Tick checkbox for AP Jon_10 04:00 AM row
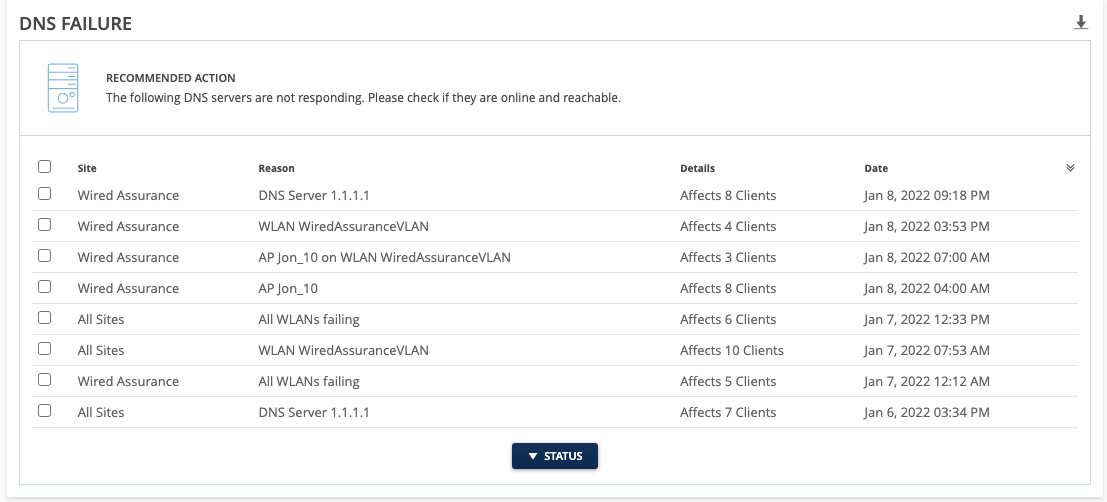The height and width of the screenshot is (502, 1107). click(x=45, y=287)
